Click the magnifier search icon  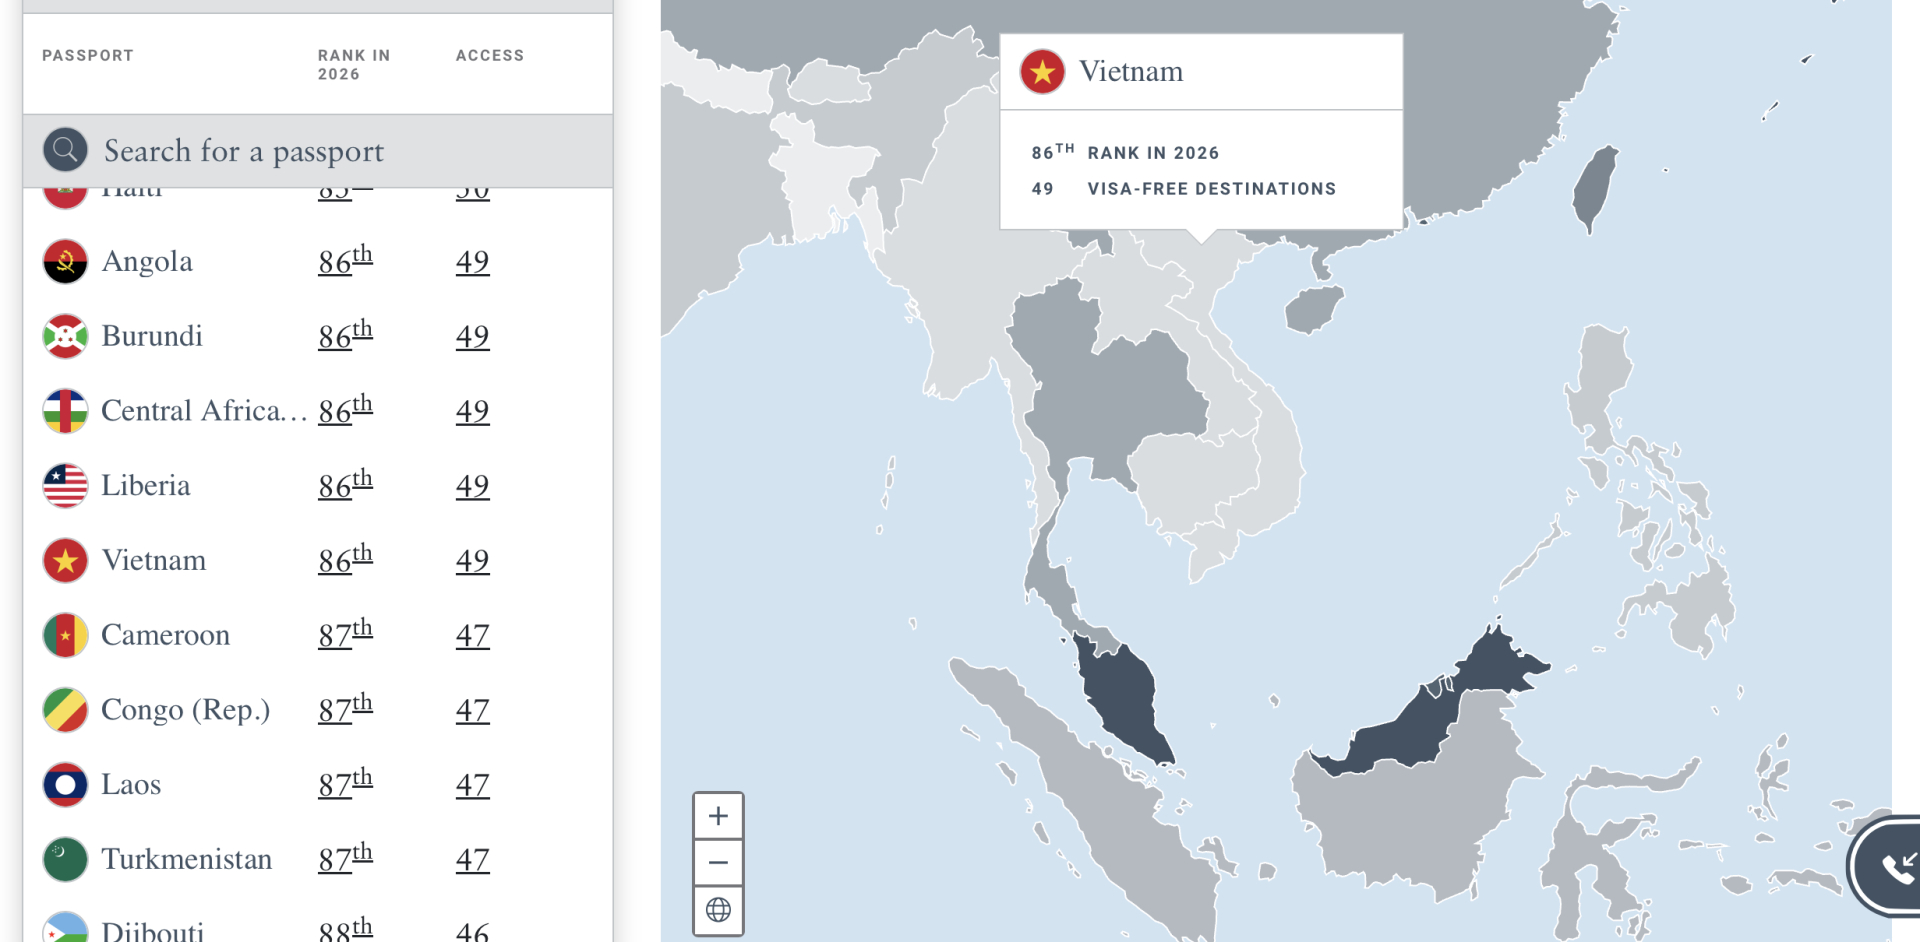(x=65, y=151)
